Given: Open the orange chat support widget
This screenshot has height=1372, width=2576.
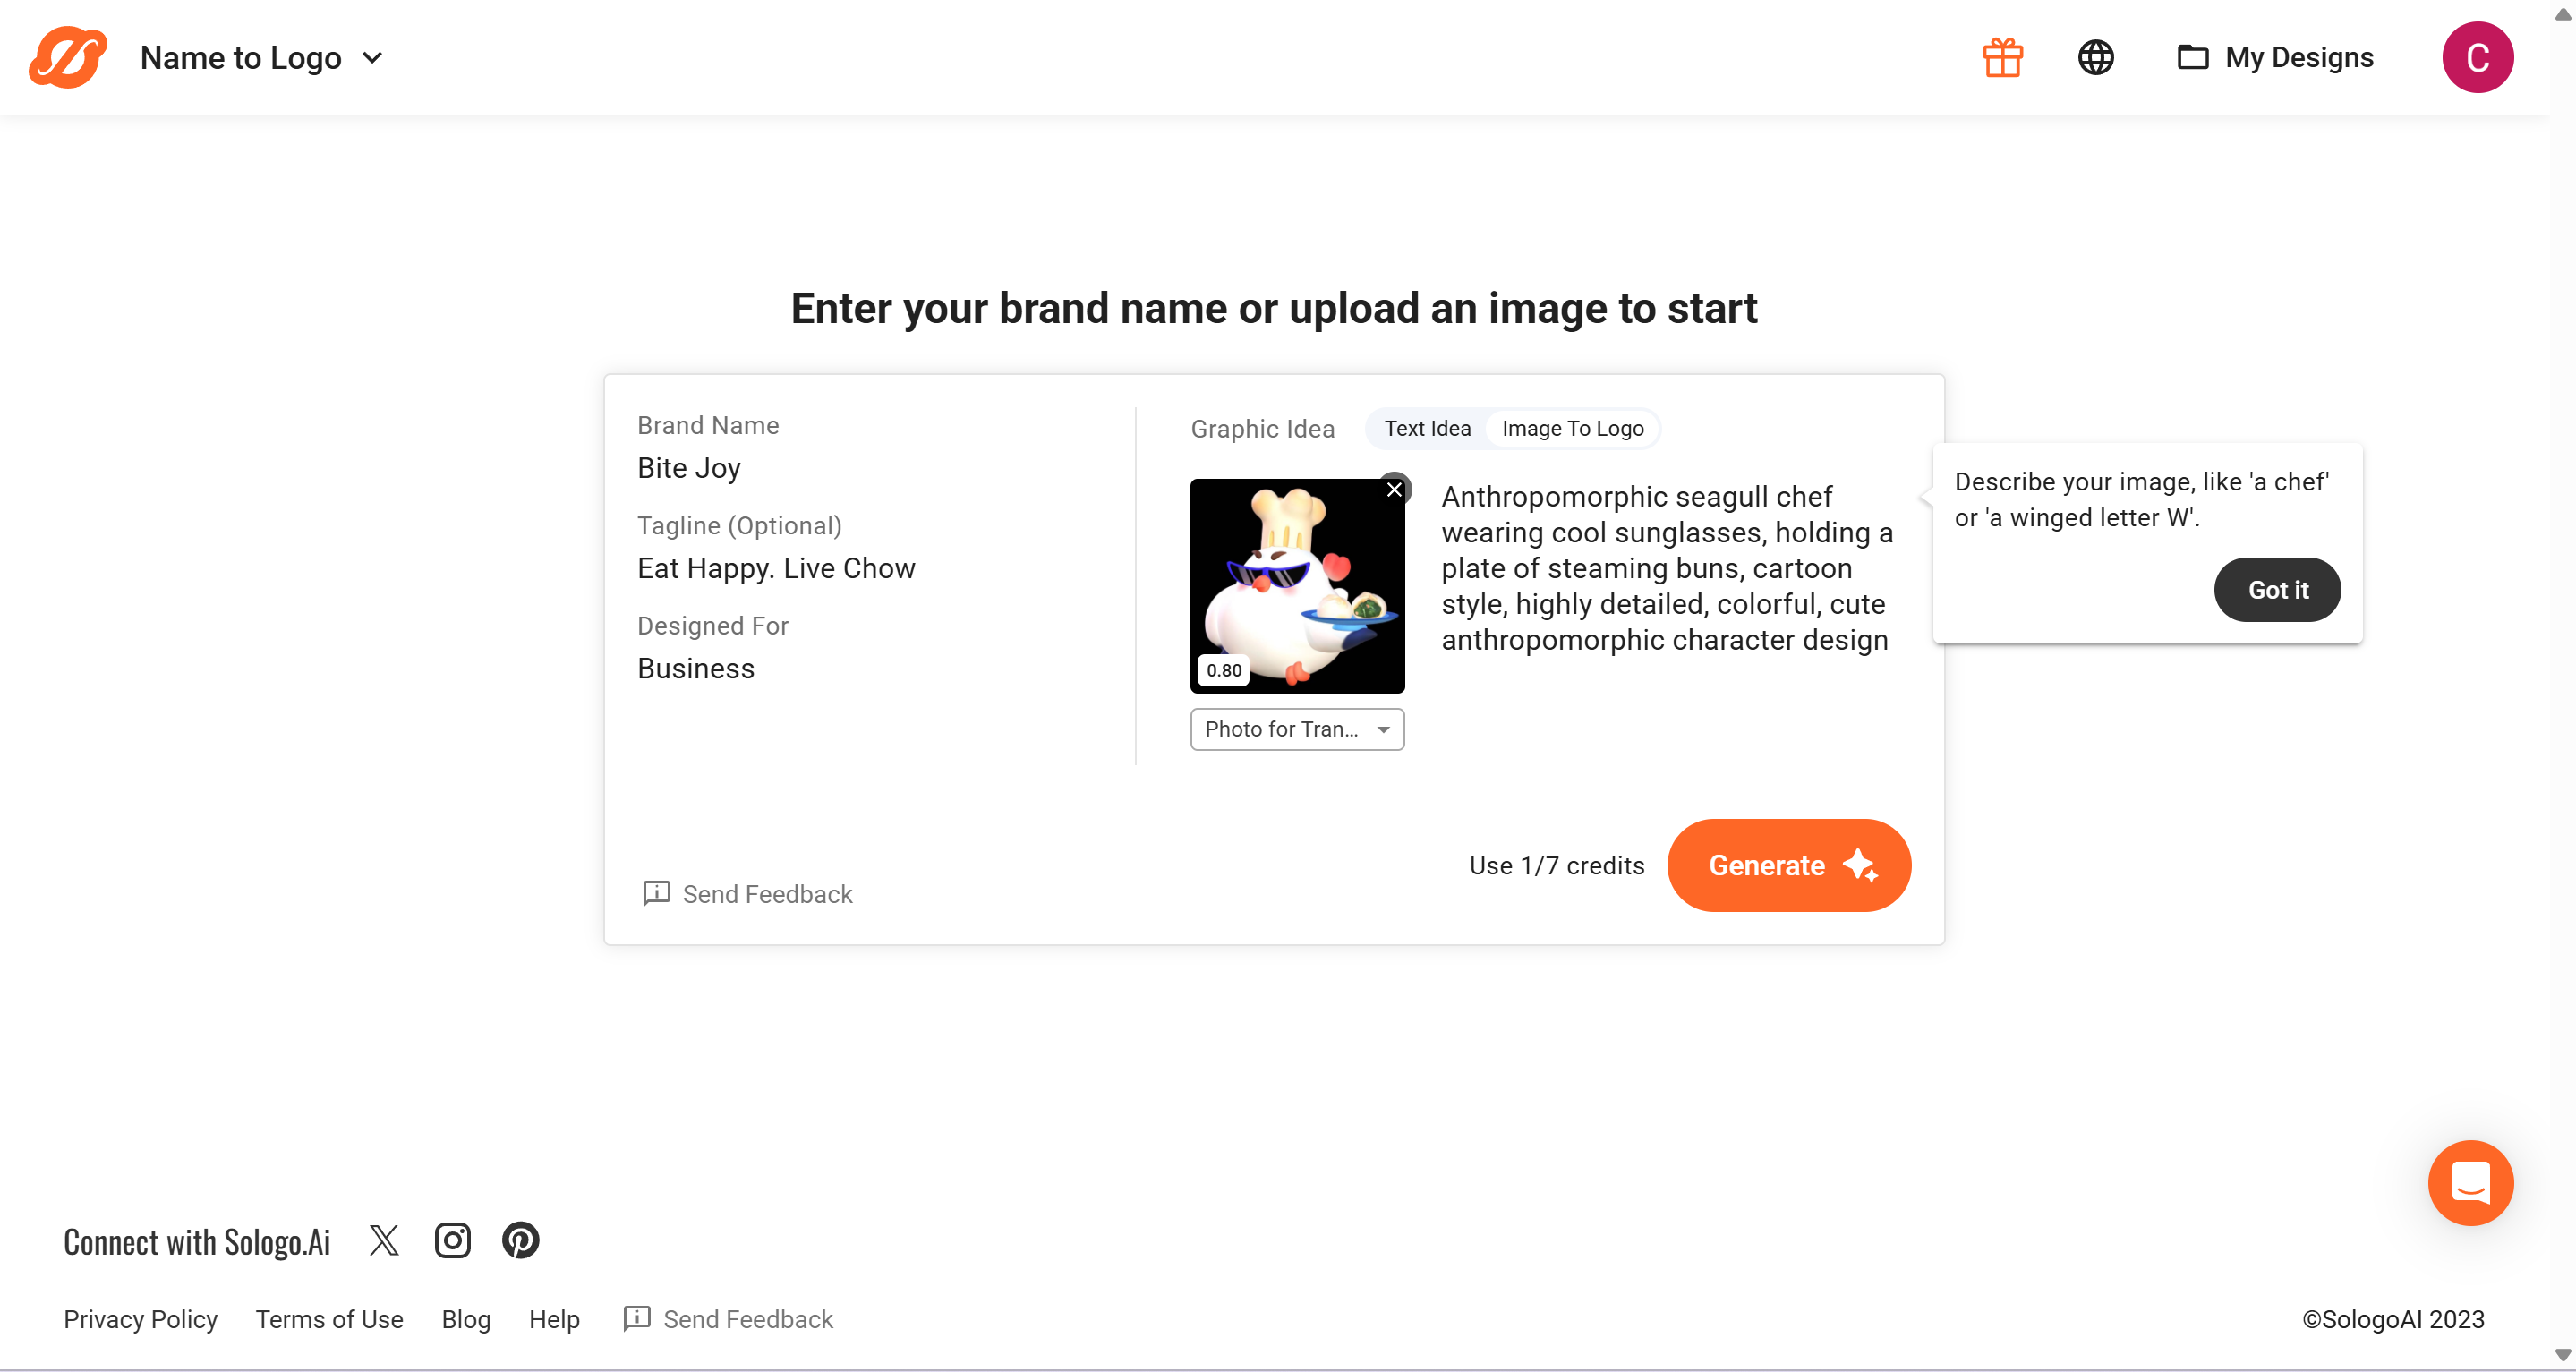Looking at the screenshot, I should 2469,1183.
